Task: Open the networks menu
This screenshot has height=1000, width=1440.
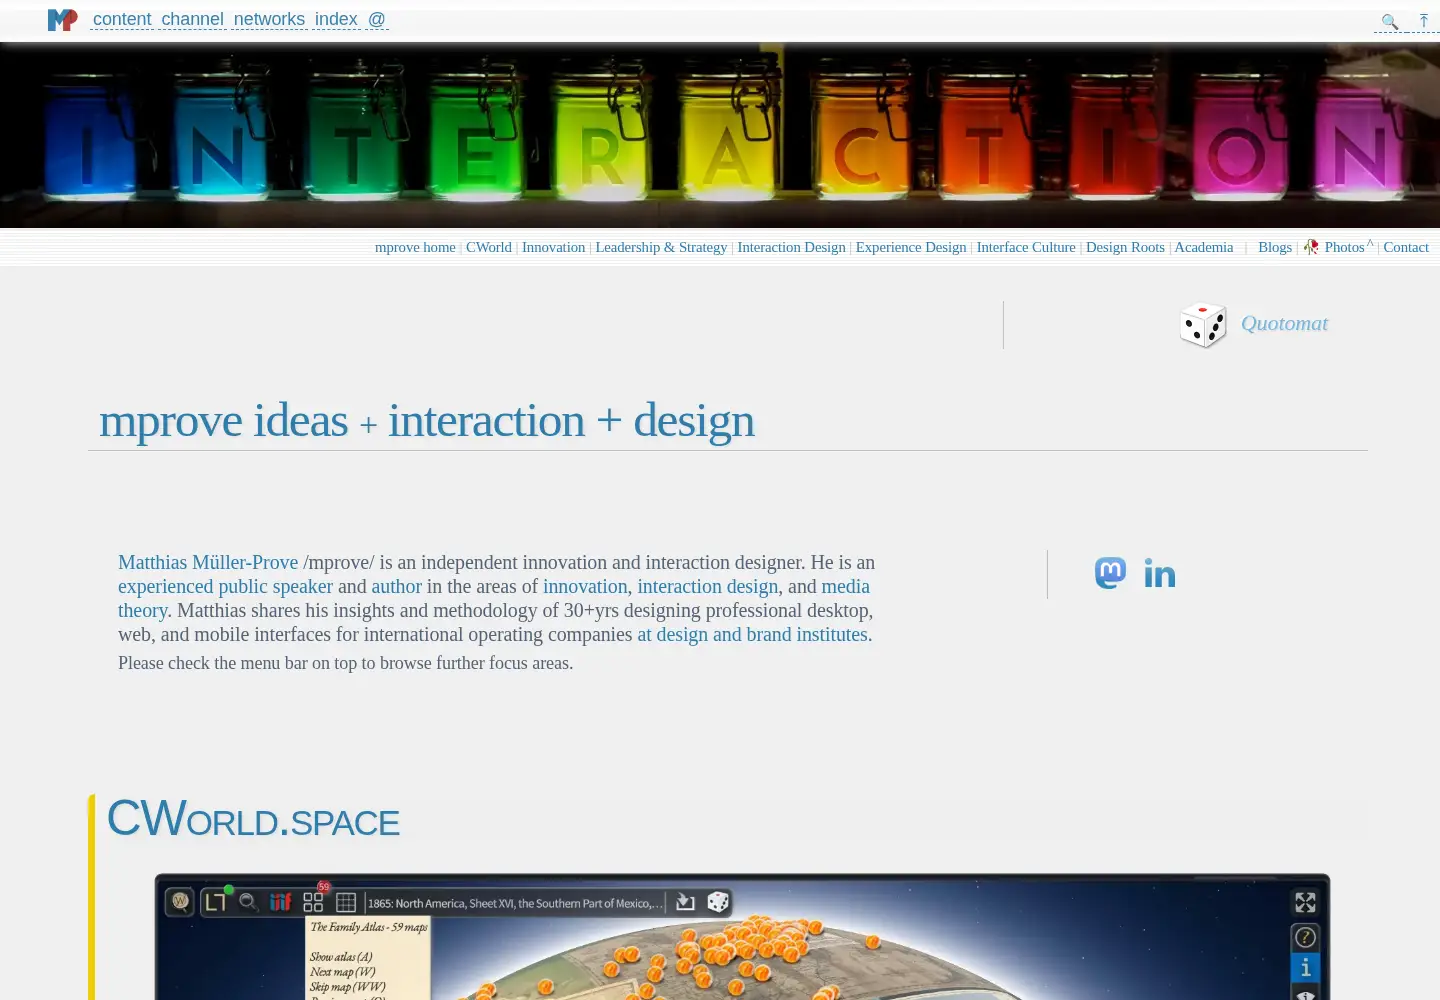Action: coord(269,19)
